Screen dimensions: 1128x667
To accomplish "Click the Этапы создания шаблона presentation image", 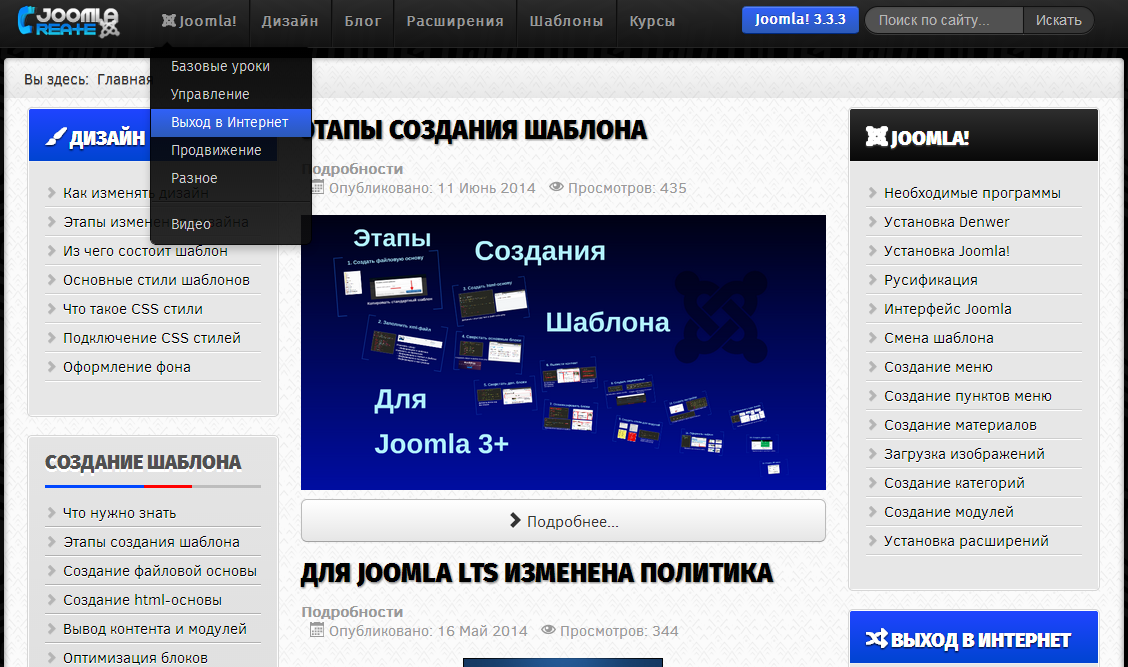I will pos(563,352).
